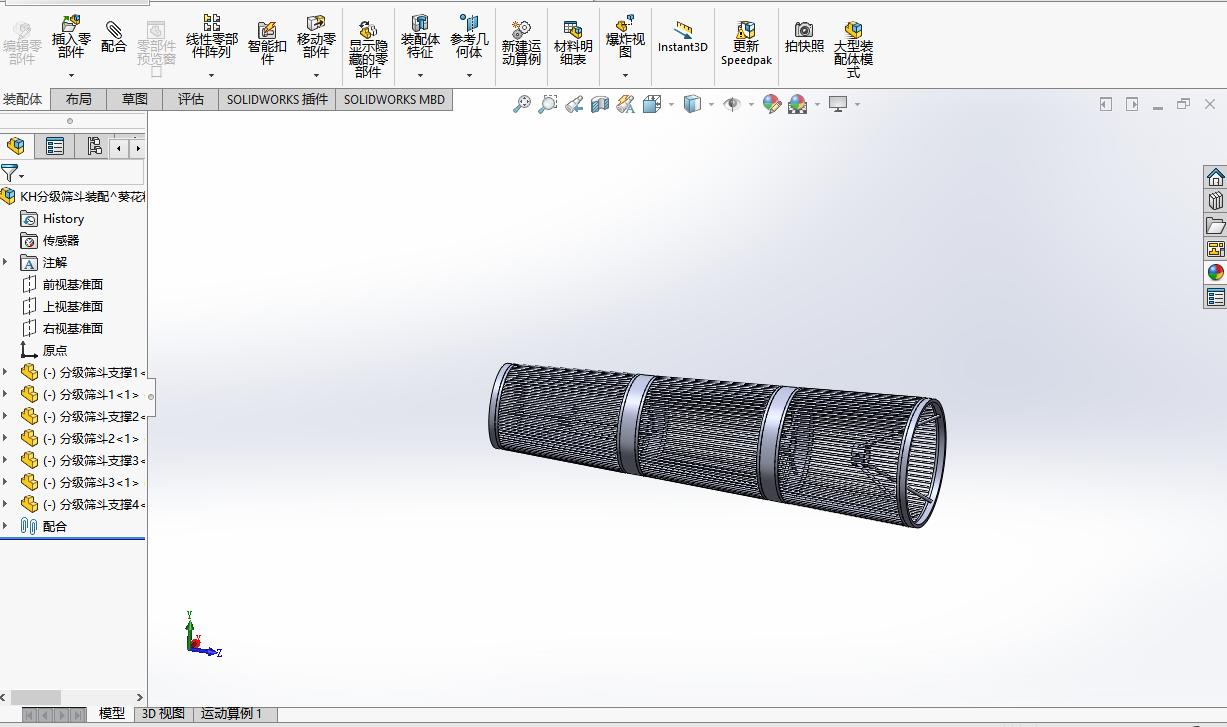Switch to the 评估 ribbon tab
Viewport: 1227px width, 727px height.
(x=191, y=99)
